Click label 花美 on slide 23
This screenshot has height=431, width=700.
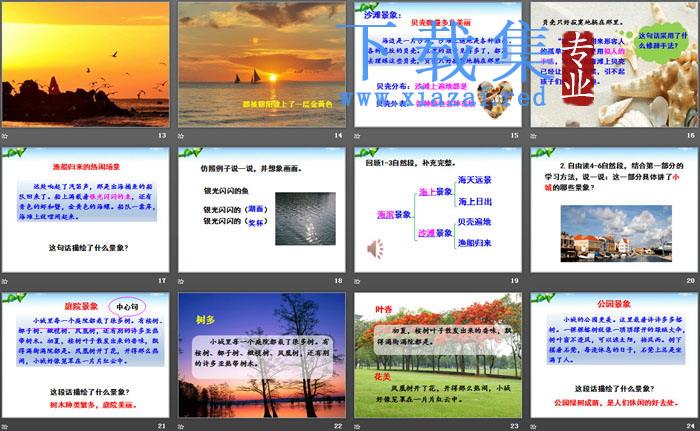pos(383,377)
